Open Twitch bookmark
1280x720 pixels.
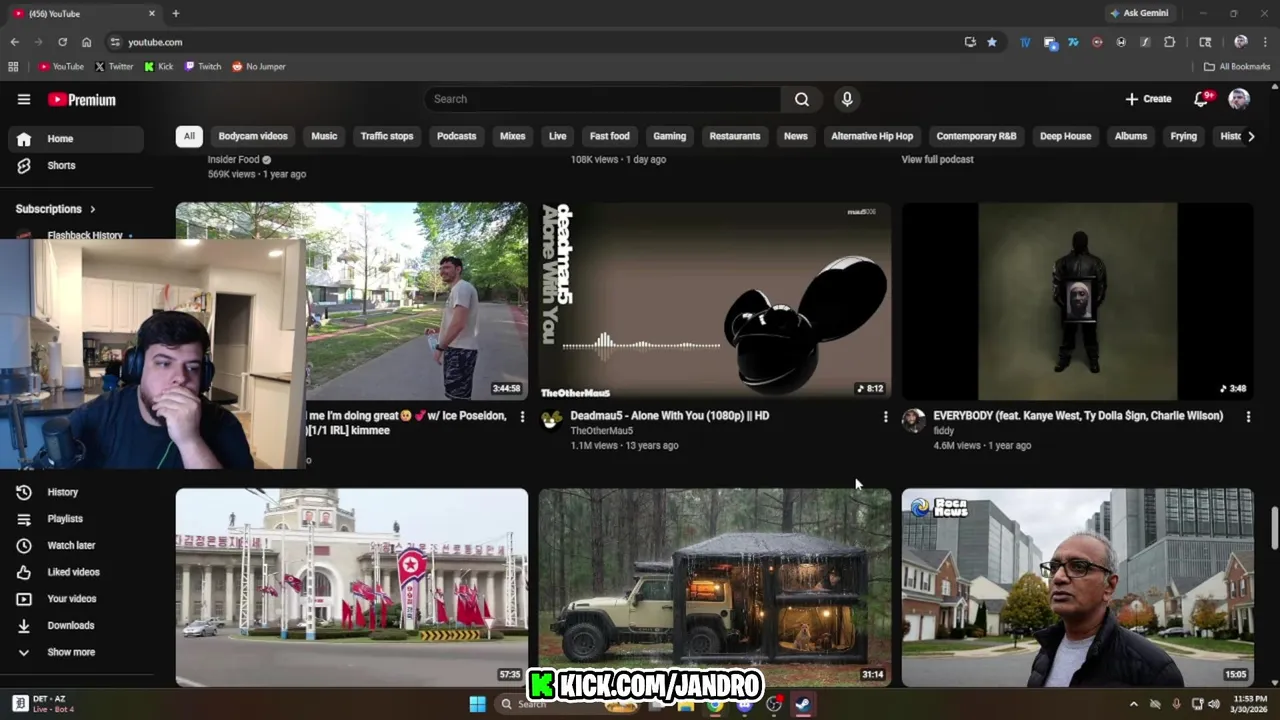(203, 67)
